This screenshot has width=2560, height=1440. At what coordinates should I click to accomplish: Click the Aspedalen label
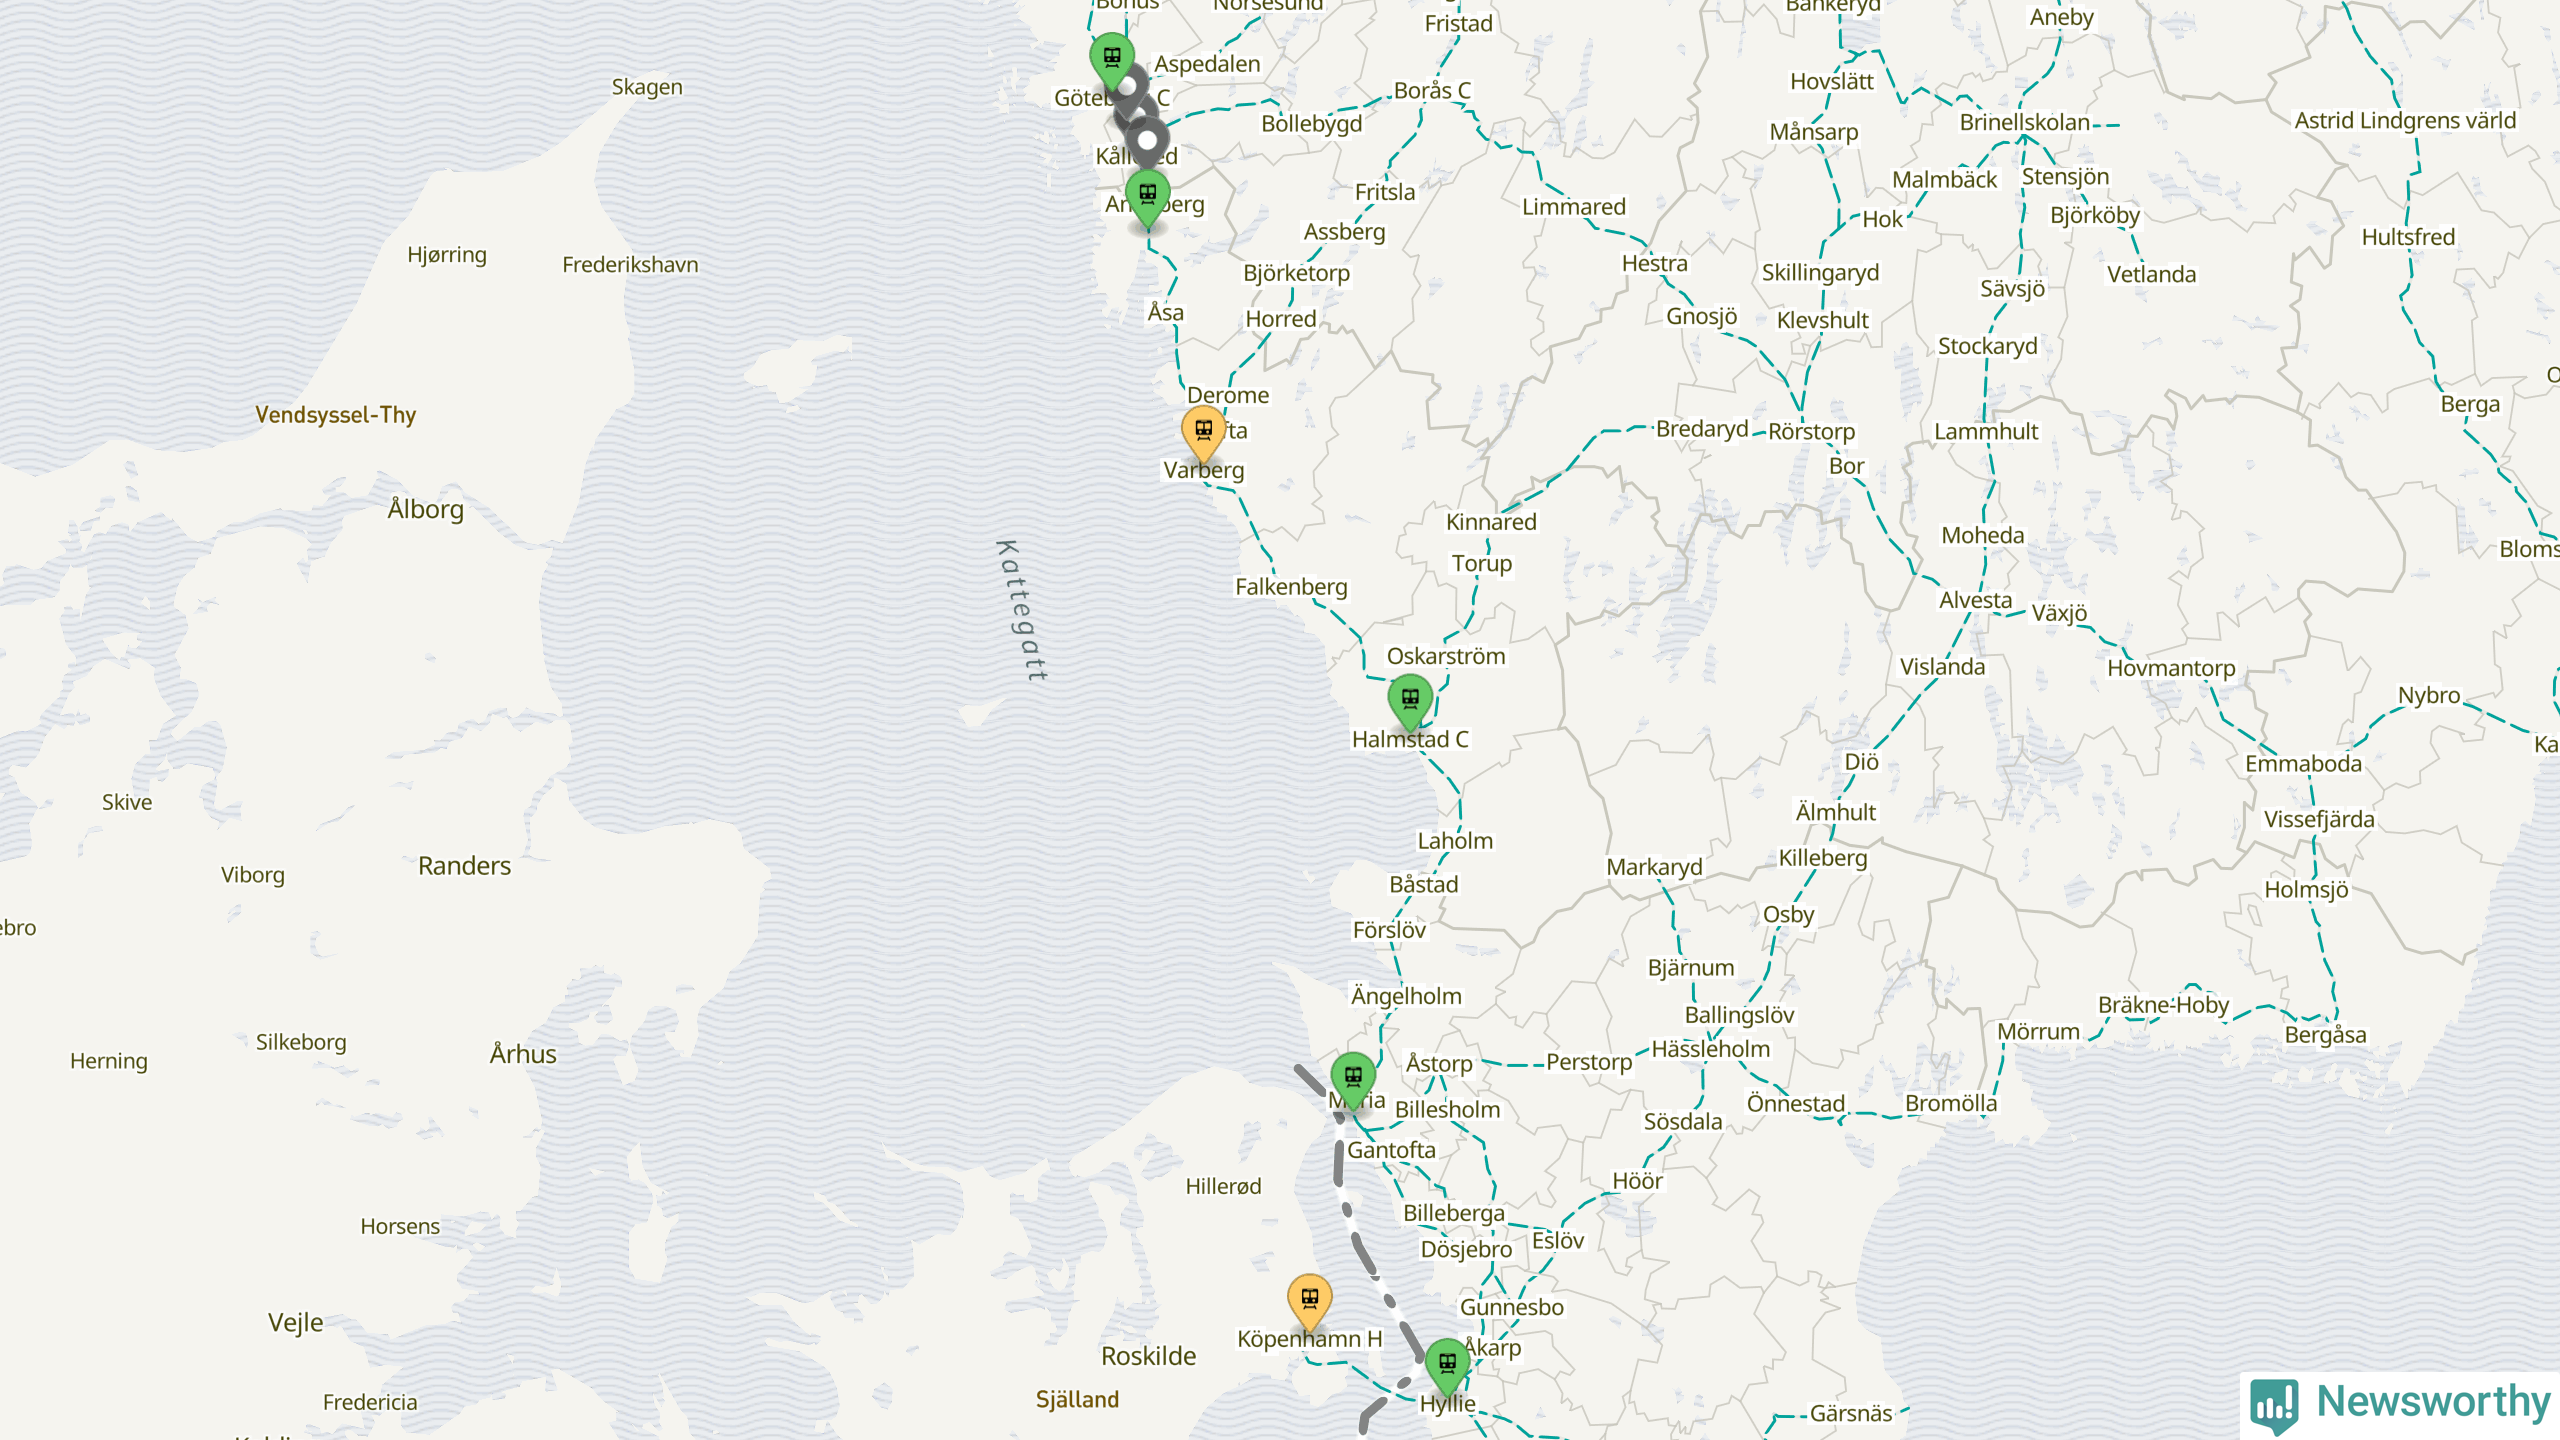pos(1207,65)
